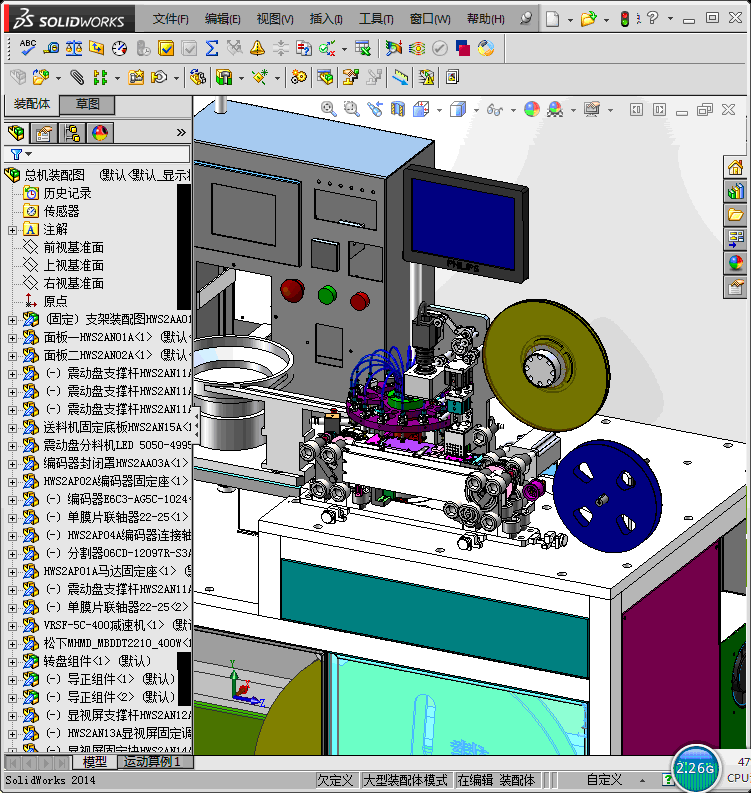Image resolution: width=751 pixels, height=793 pixels.
Task: Open View Orientation dropdown arrow
Action: point(439,110)
